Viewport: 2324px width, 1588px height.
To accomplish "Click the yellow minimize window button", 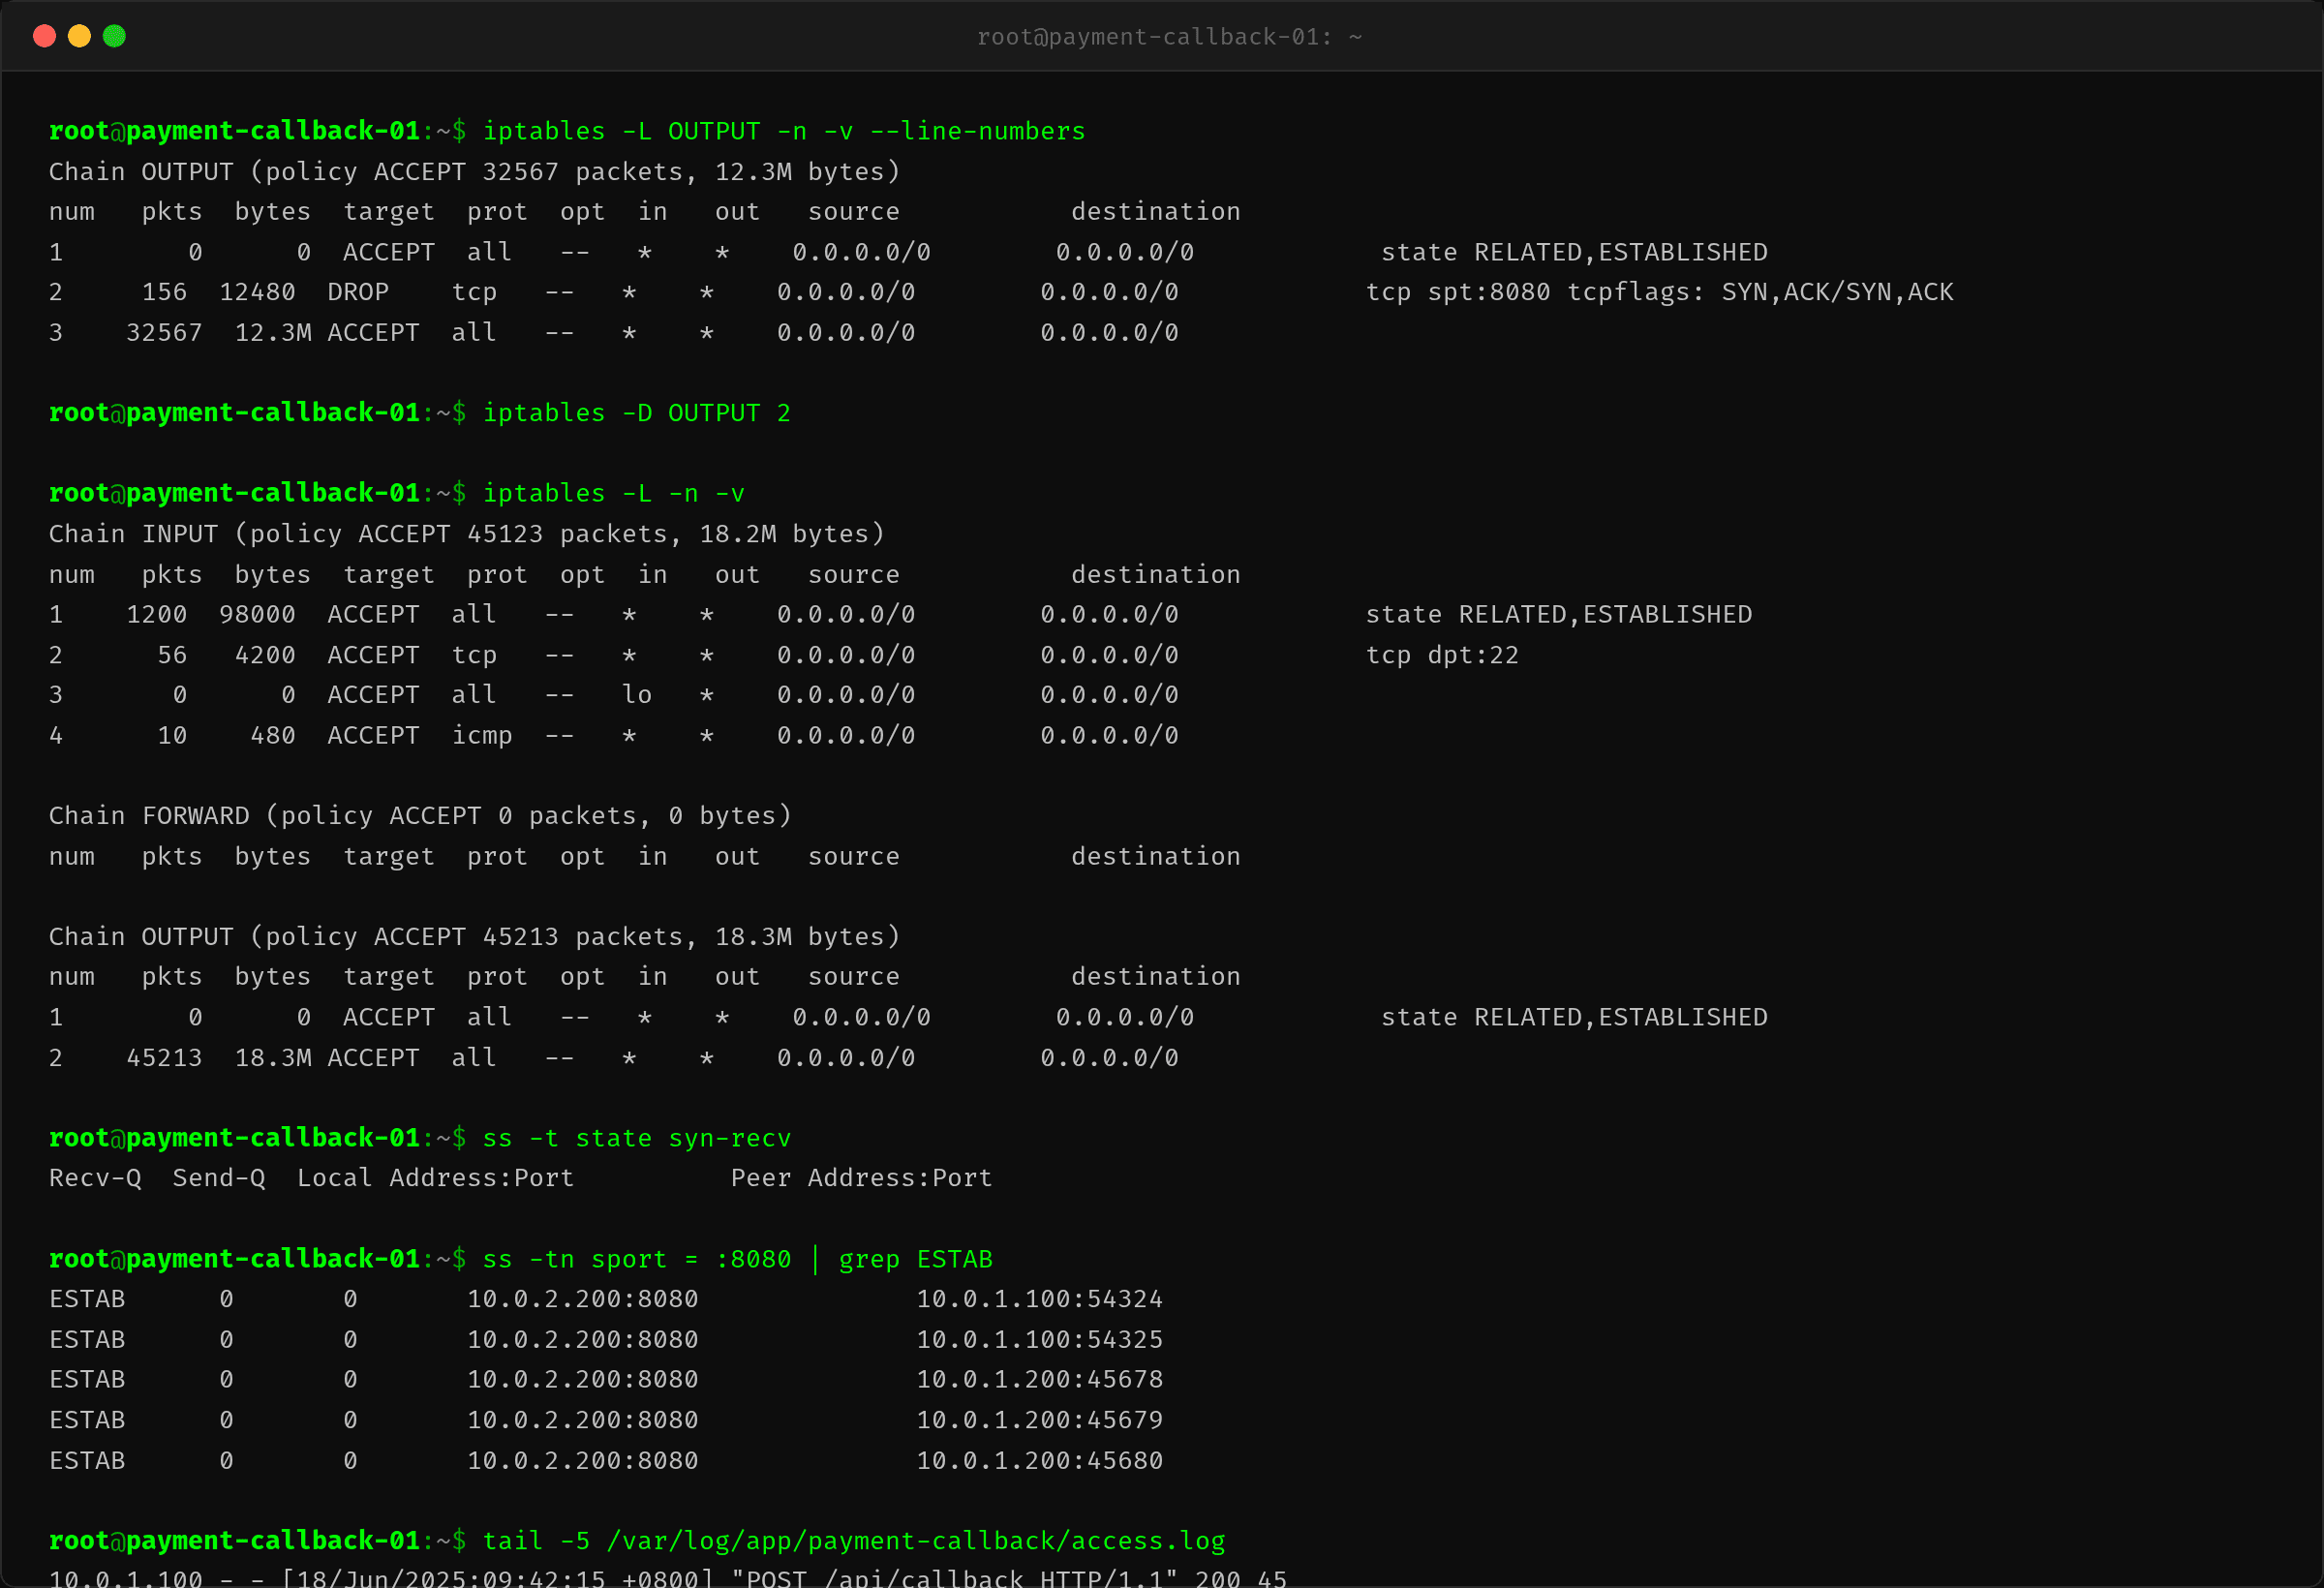I will click(79, 36).
